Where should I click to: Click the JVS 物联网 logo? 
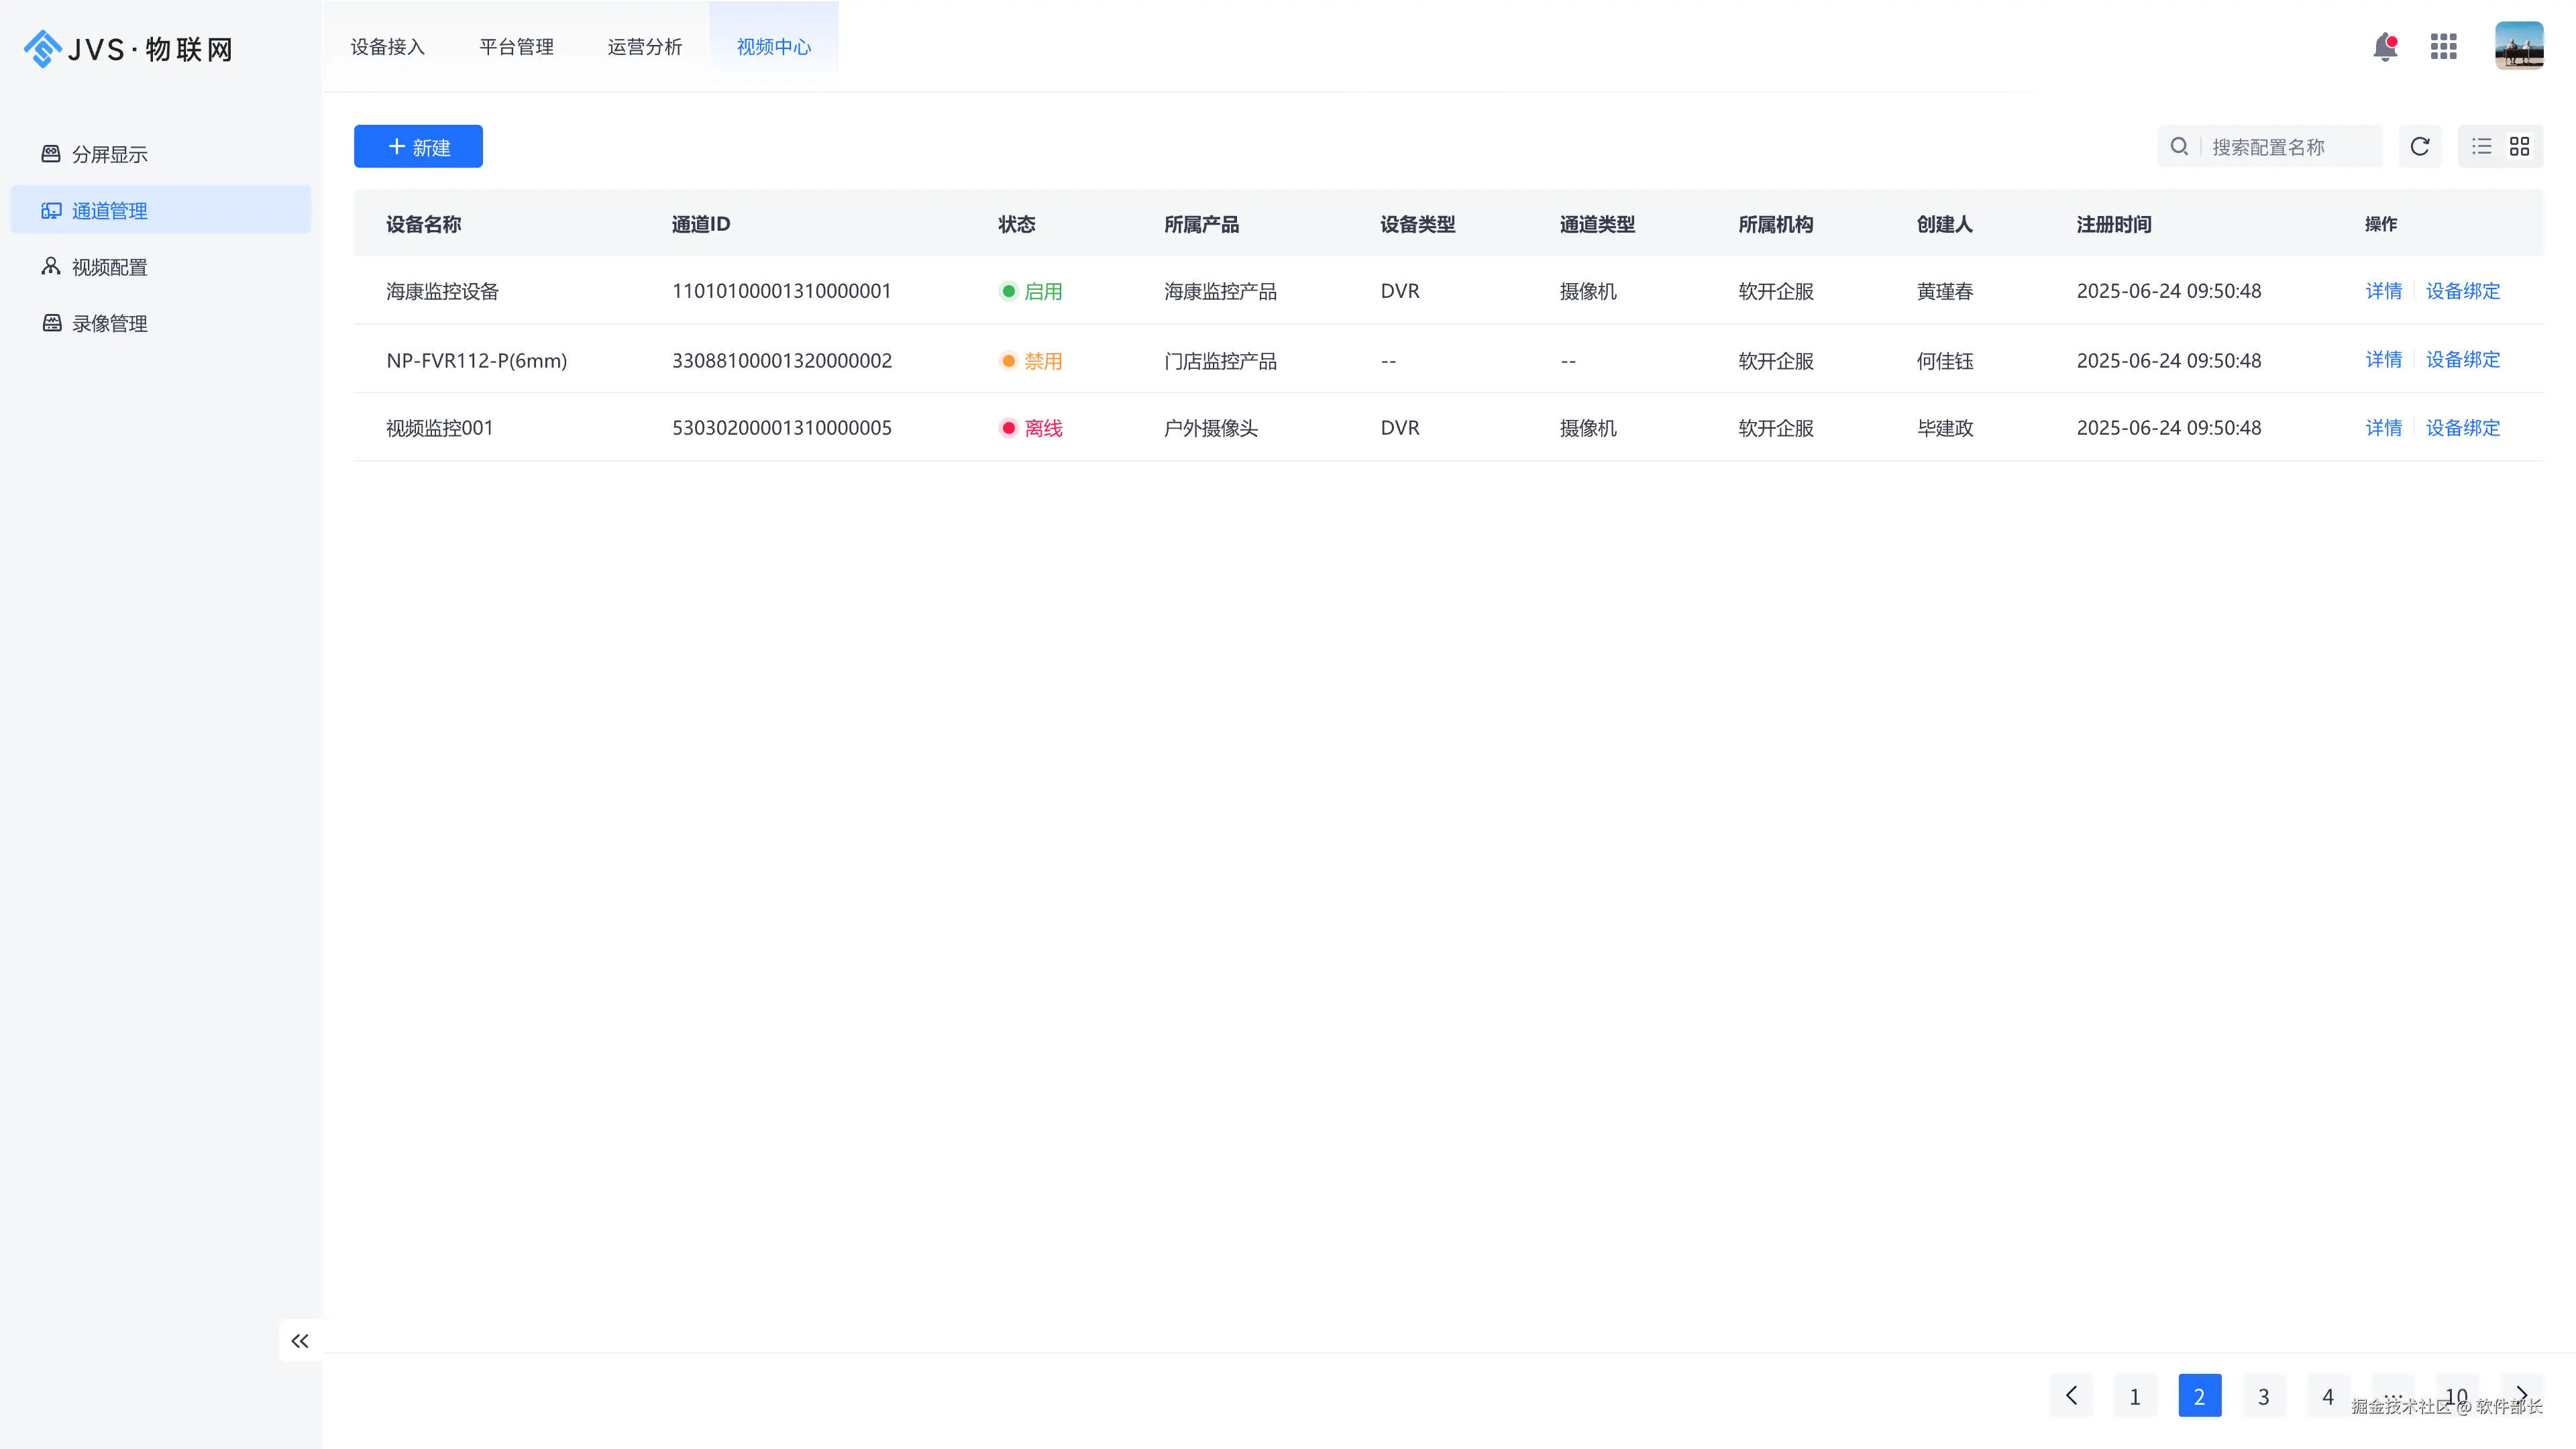(x=128, y=48)
